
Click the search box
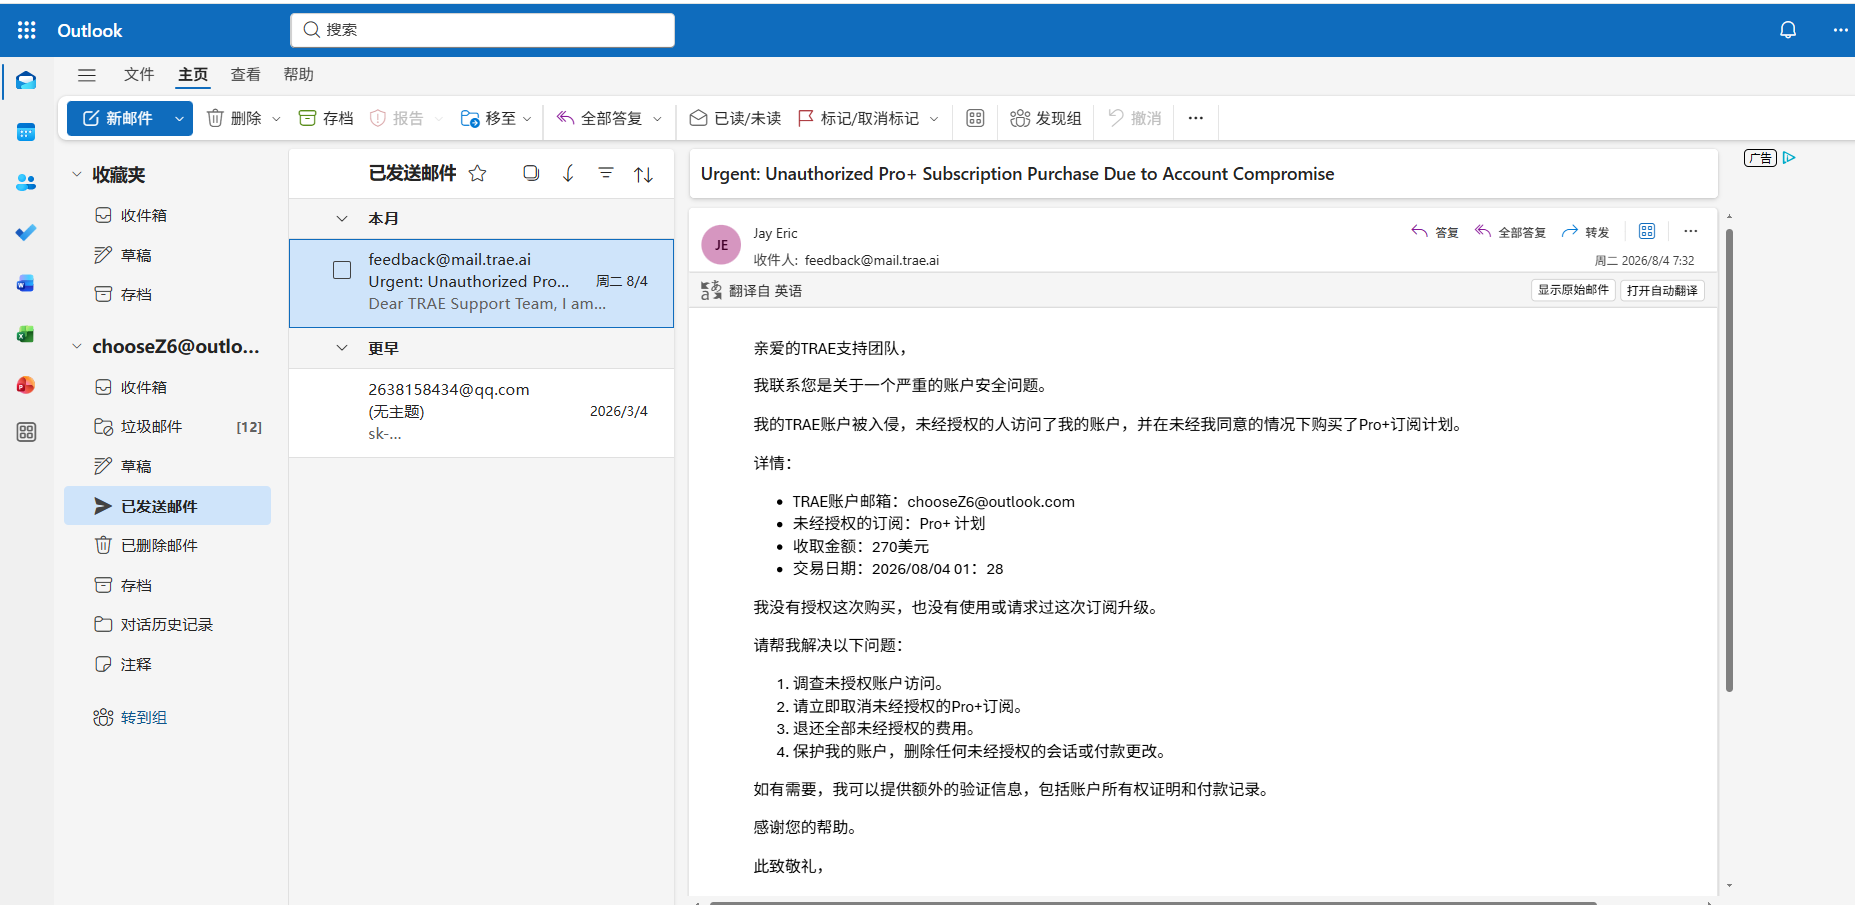coord(483,30)
